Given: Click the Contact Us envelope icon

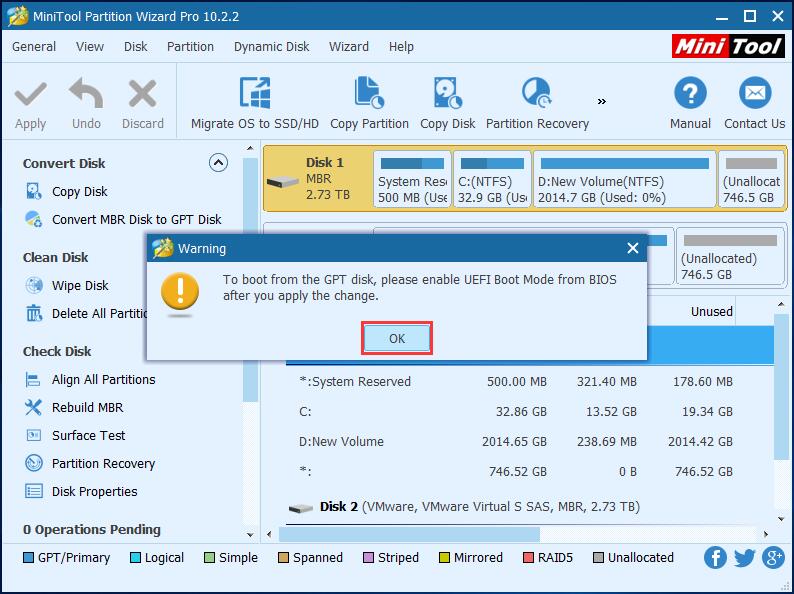Looking at the screenshot, I should click(755, 93).
